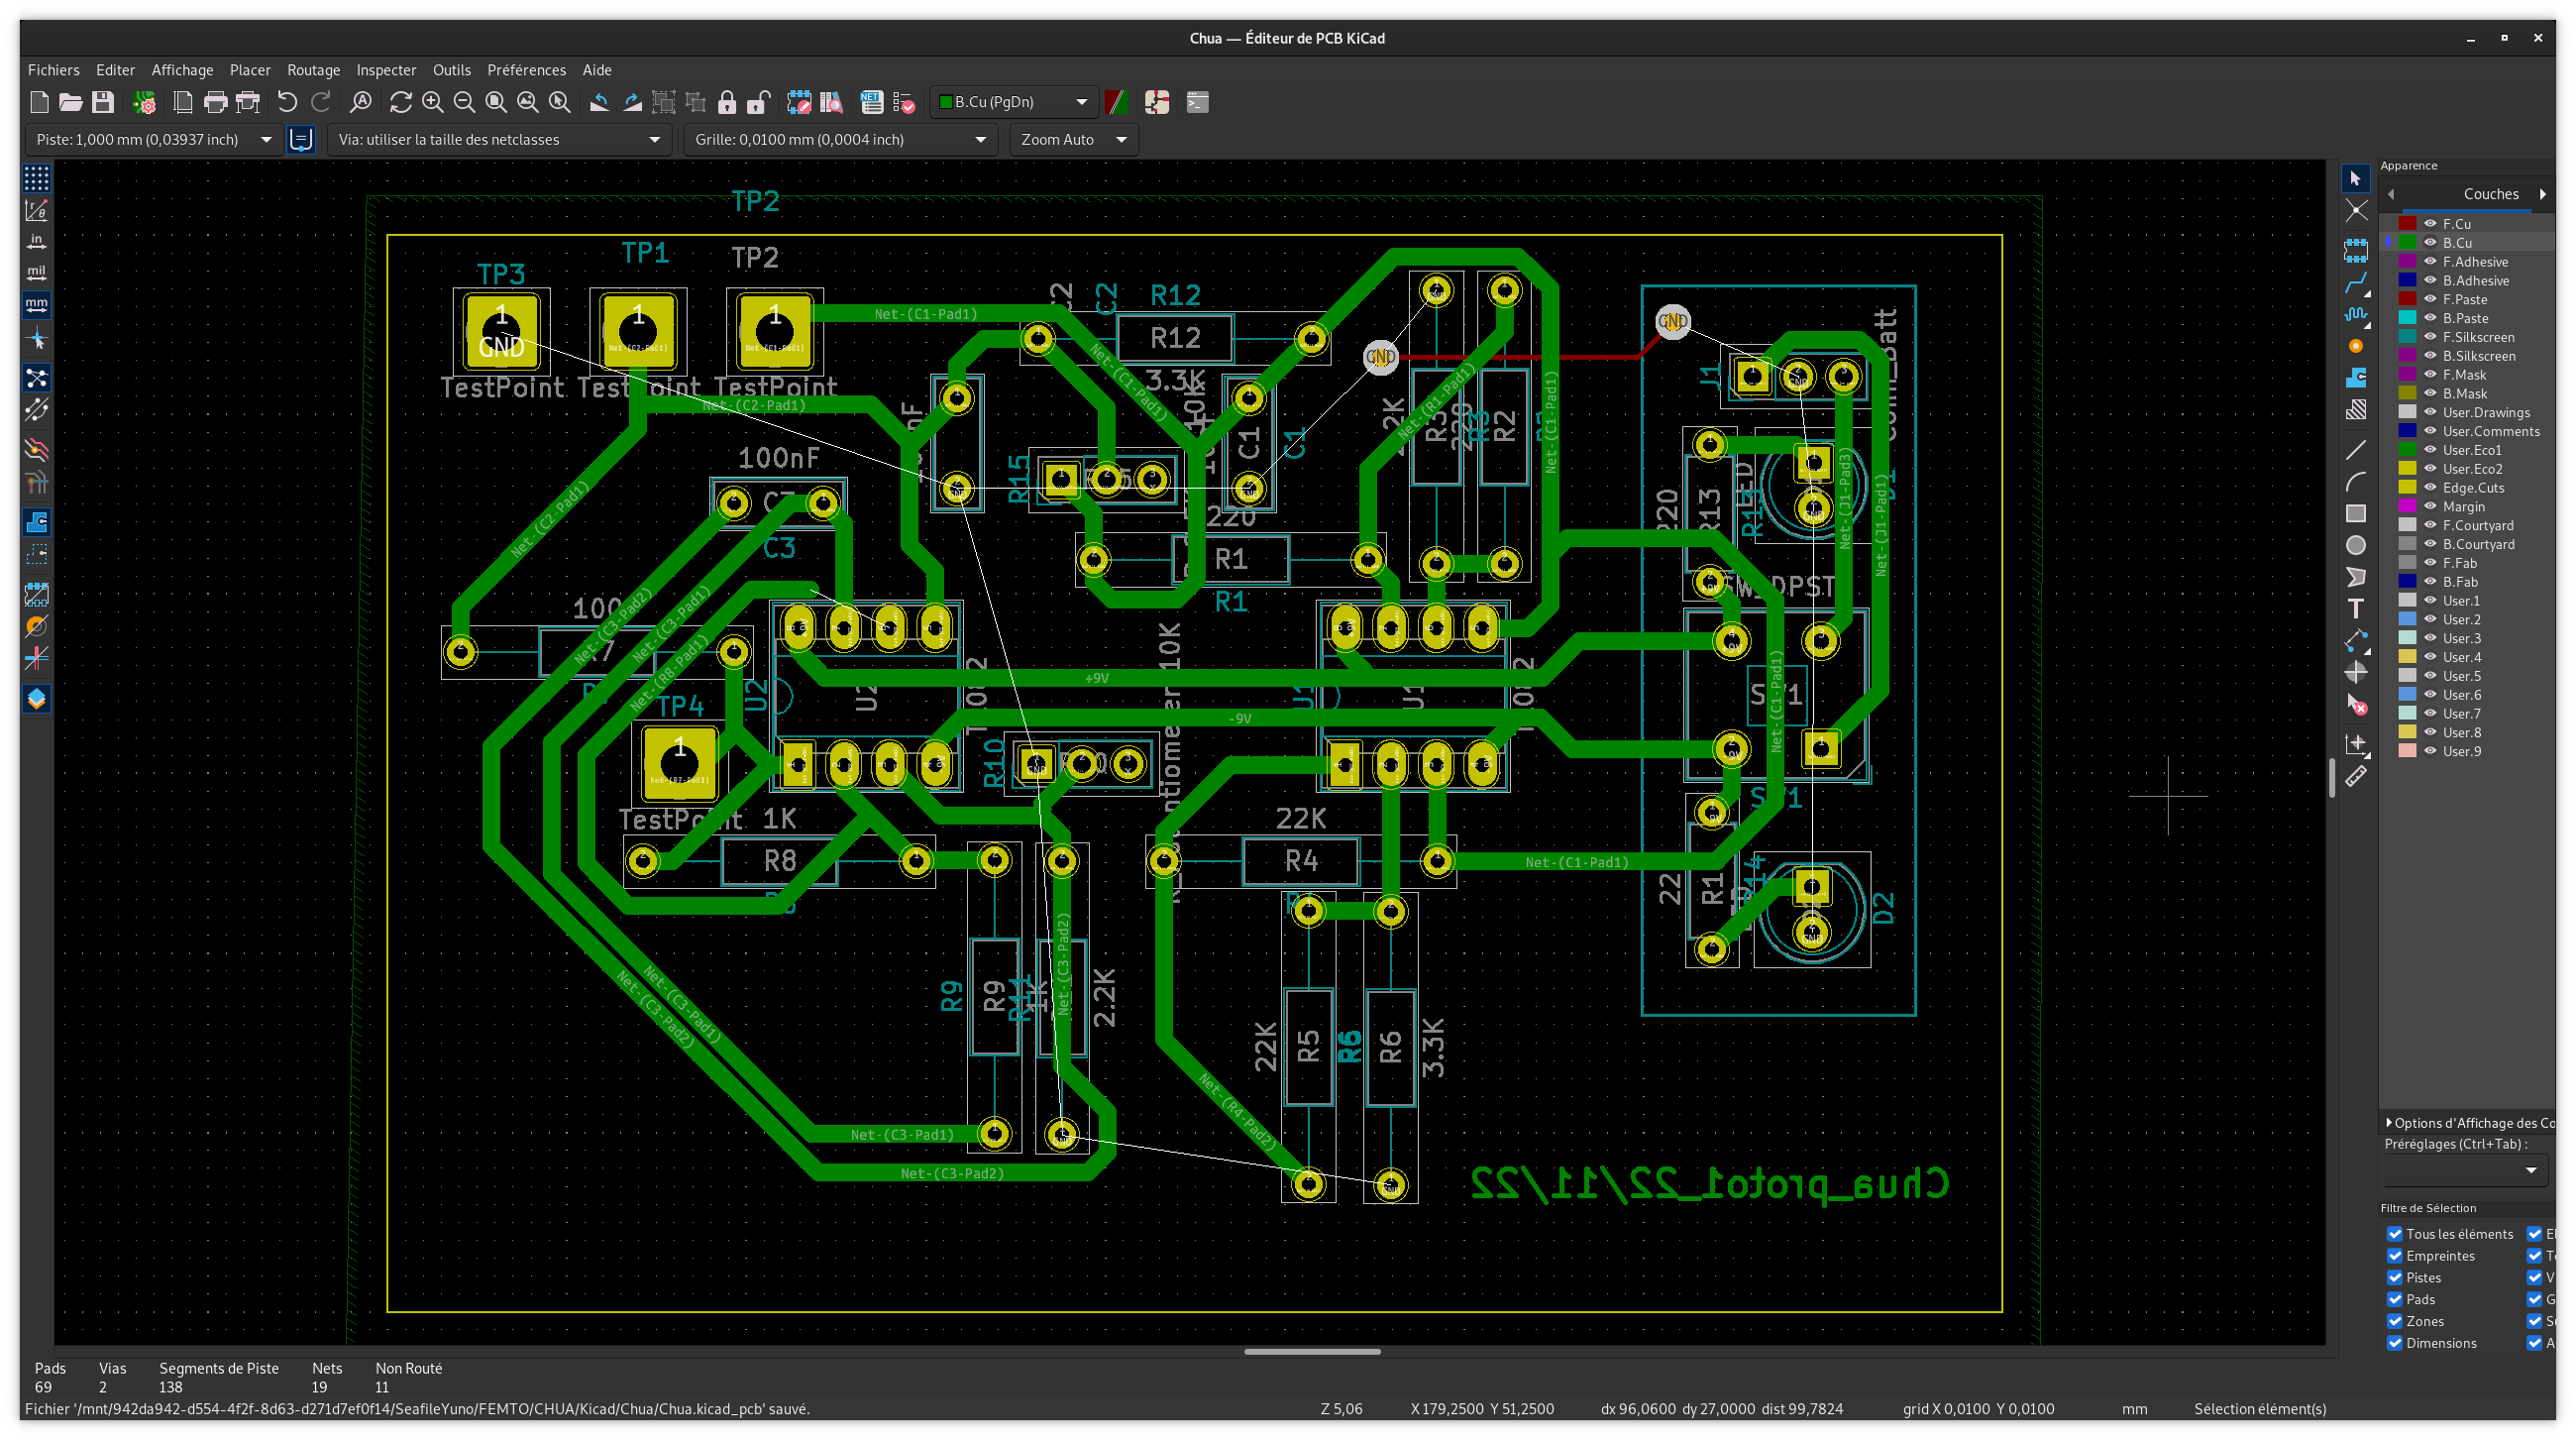
Task: Hide the F.Cu layer
Action: tap(2430, 224)
